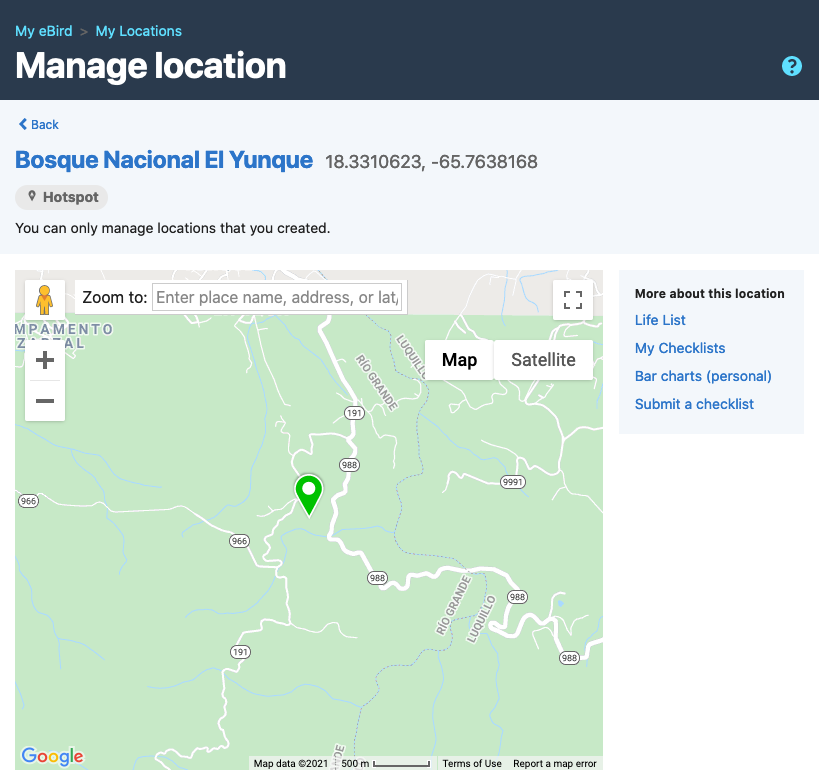Click the 'Manage location' page heading
The height and width of the screenshot is (781, 819).
click(151, 66)
